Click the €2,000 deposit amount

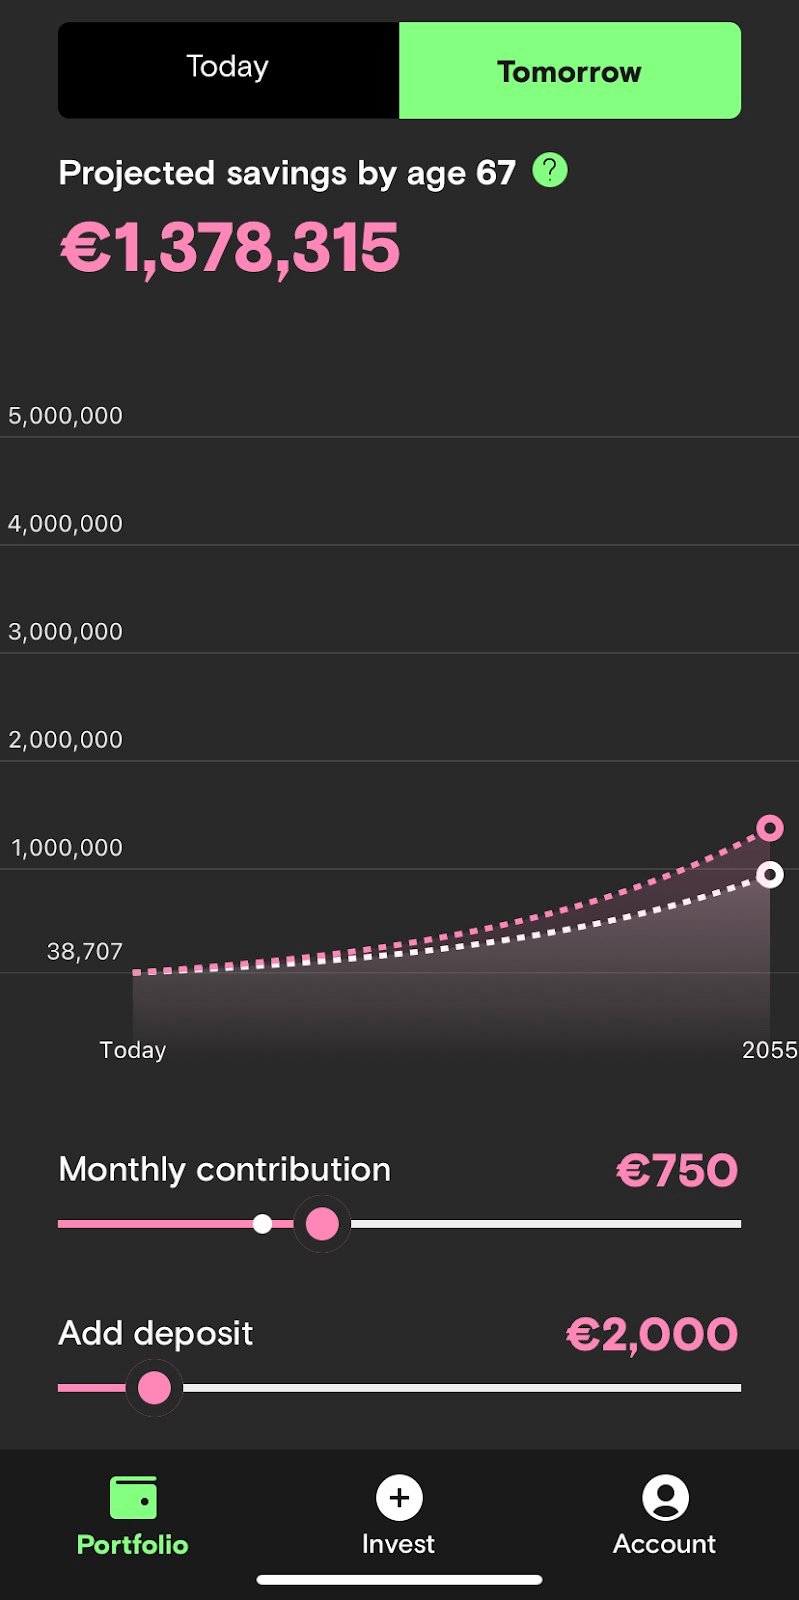click(652, 1334)
